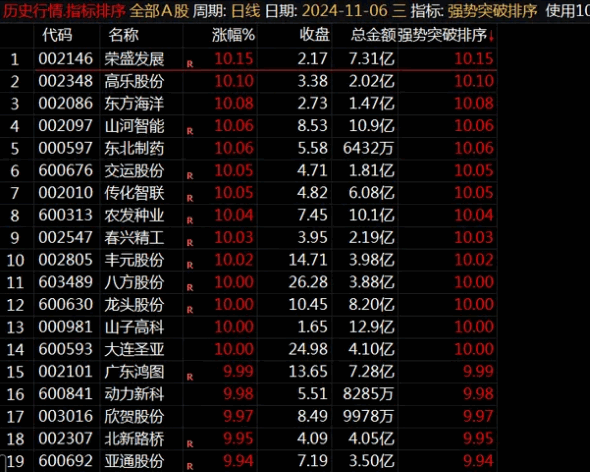Screen dimensions: 590x472
Task: Sort by 收盘 column header
Action: [x=315, y=35]
